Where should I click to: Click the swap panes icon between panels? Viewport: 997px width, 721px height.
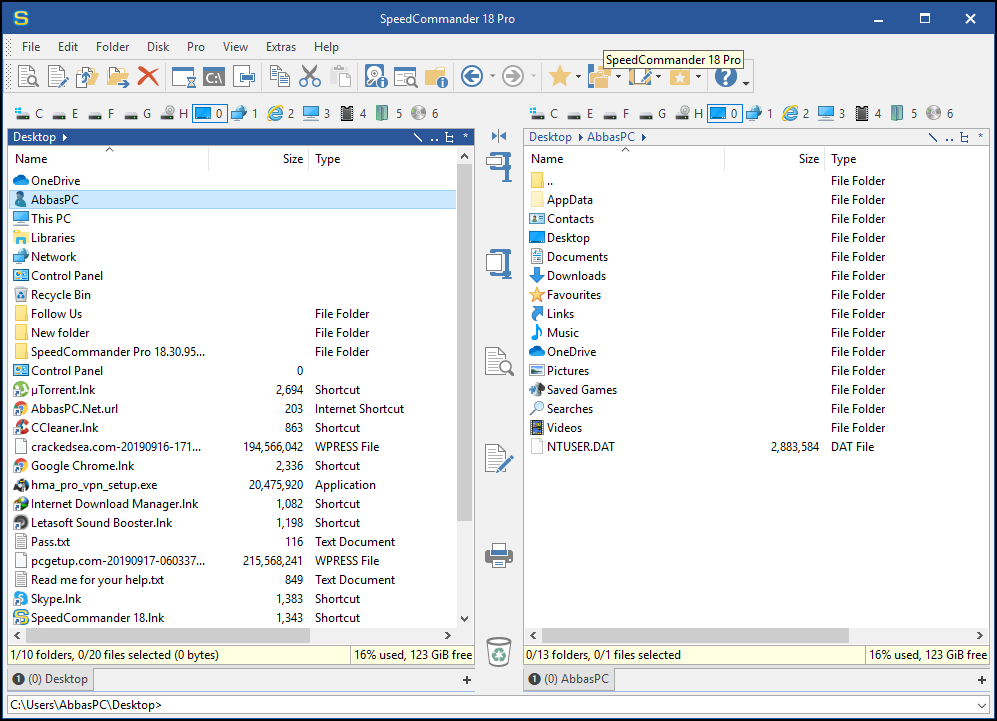click(498, 136)
